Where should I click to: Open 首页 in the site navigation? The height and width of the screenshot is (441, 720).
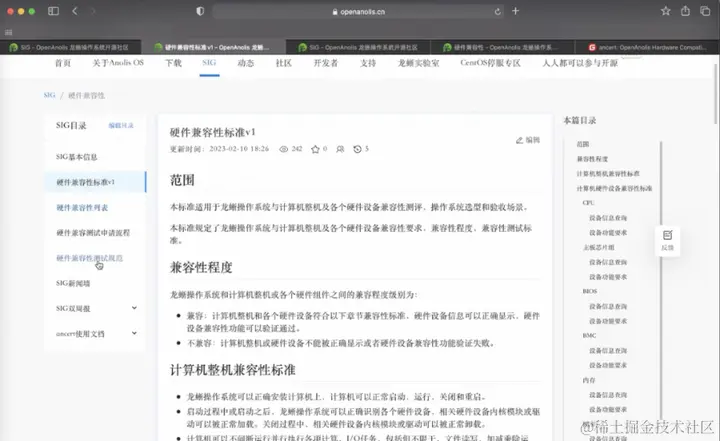point(63,63)
